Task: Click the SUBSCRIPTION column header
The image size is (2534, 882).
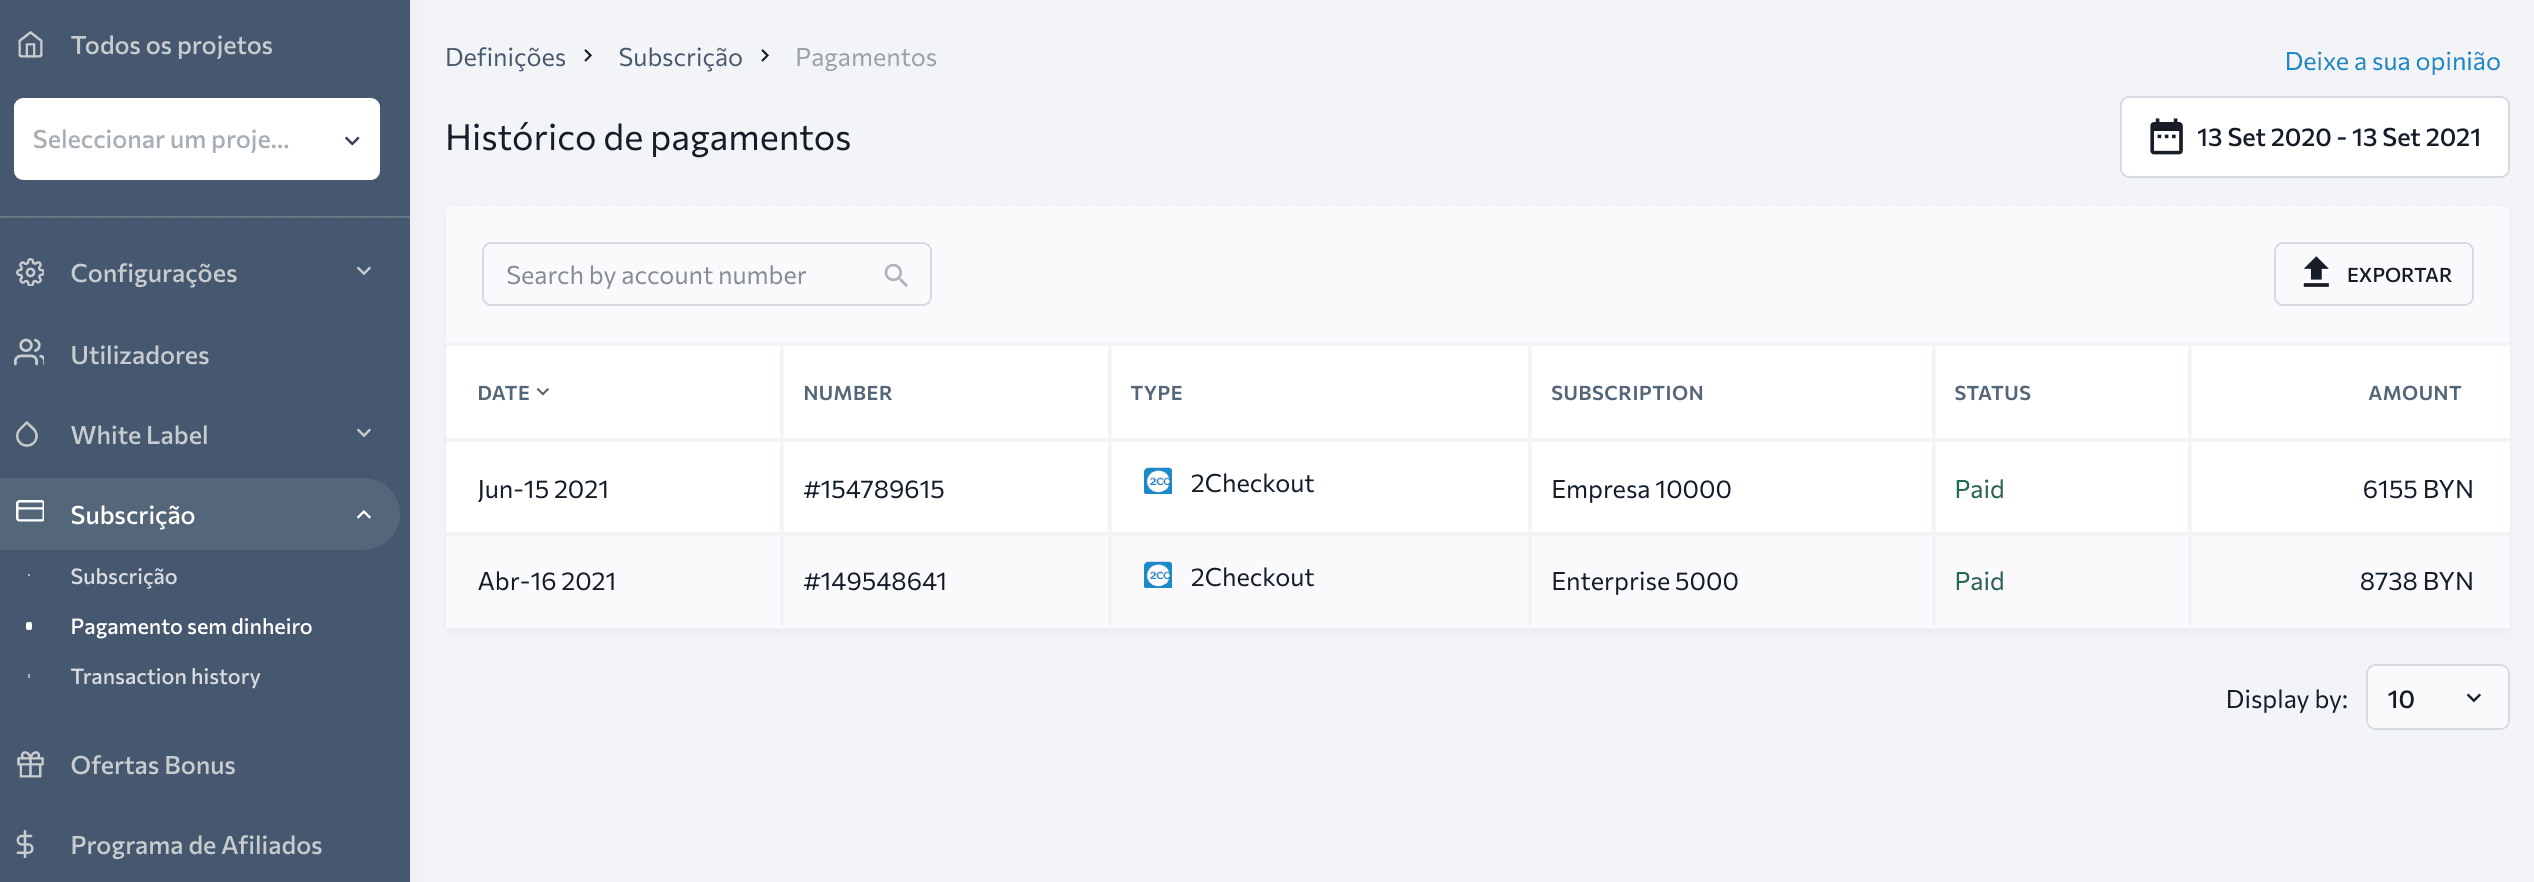Action: click(1627, 393)
